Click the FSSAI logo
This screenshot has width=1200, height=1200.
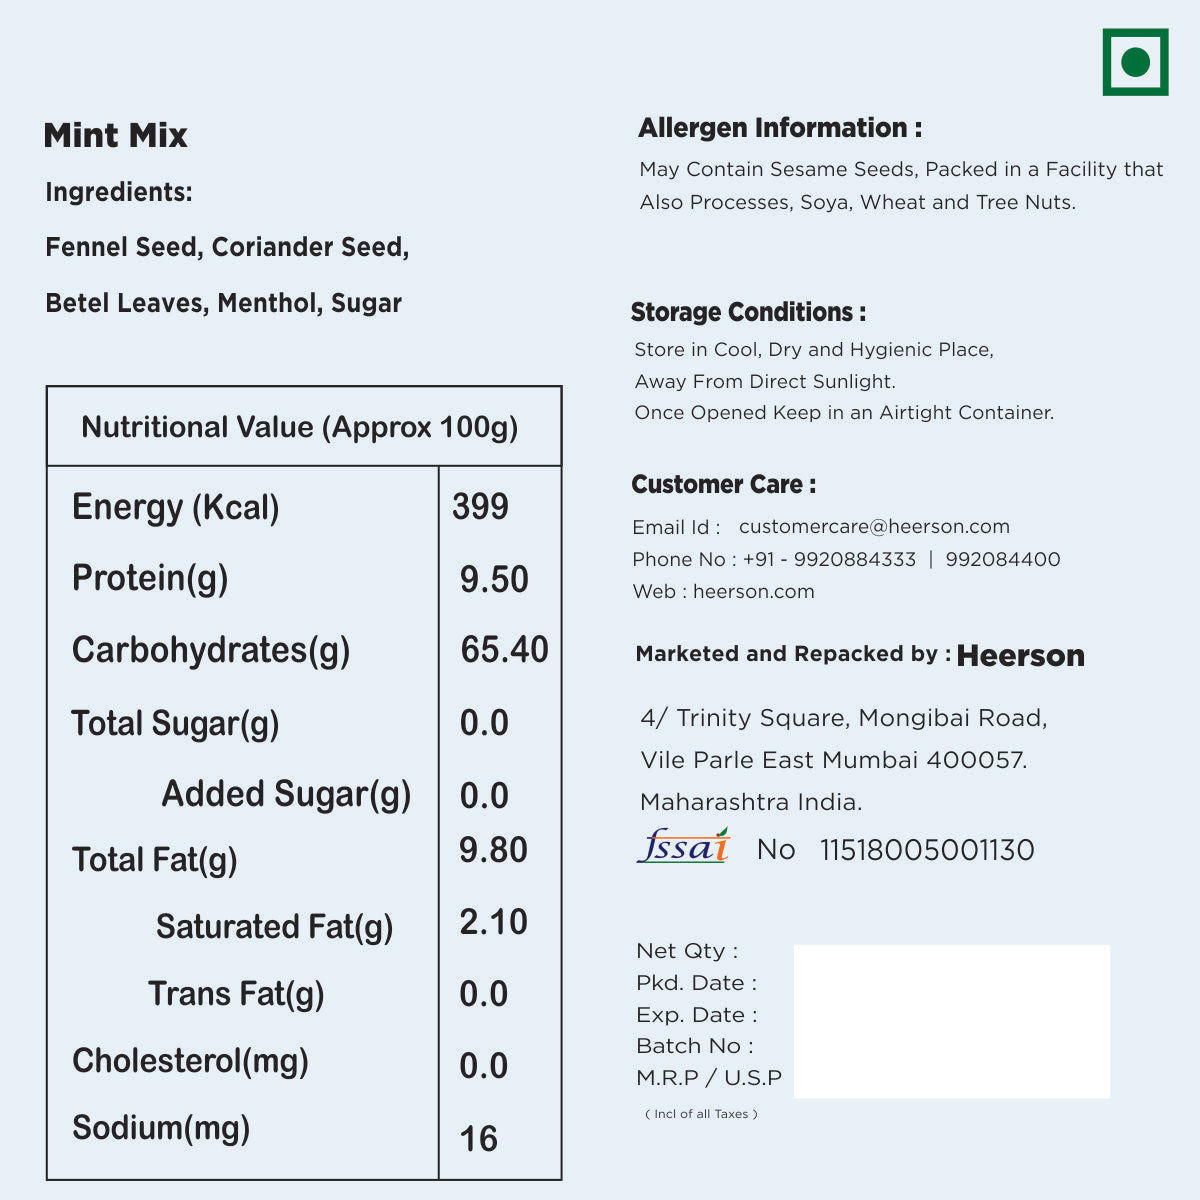pyautogui.click(x=684, y=847)
